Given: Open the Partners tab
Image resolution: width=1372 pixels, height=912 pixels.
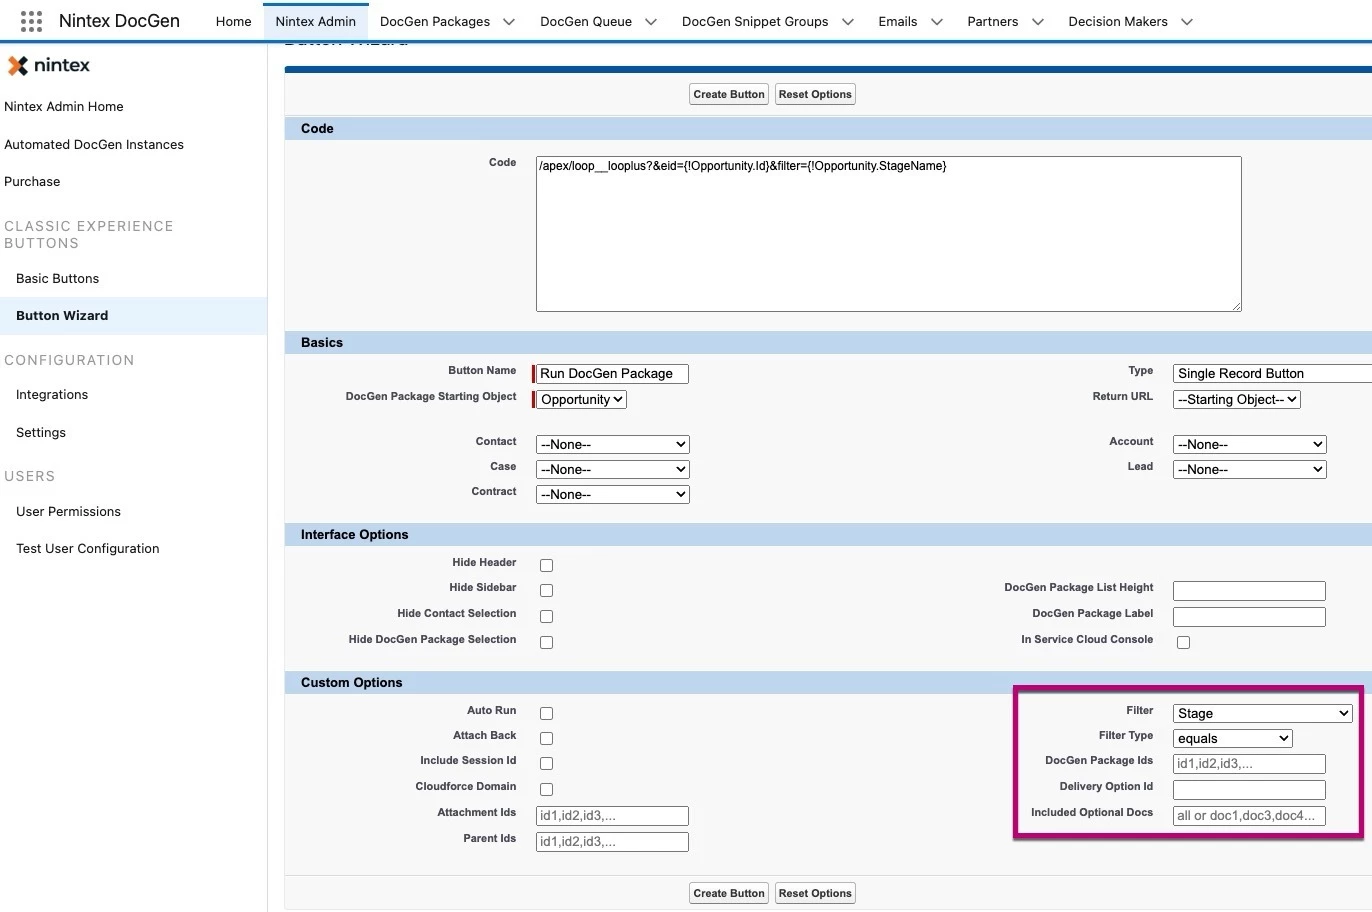Looking at the screenshot, I should pyautogui.click(x=992, y=21).
